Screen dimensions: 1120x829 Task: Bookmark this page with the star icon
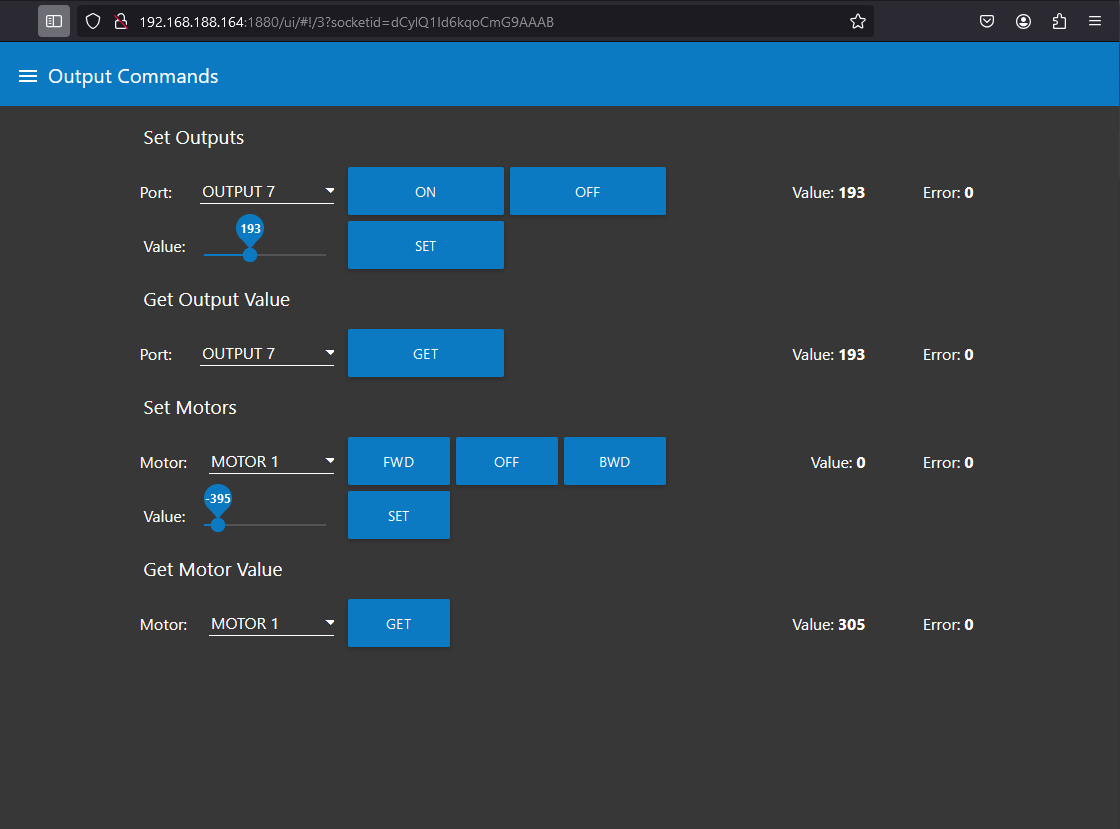(858, 21)
